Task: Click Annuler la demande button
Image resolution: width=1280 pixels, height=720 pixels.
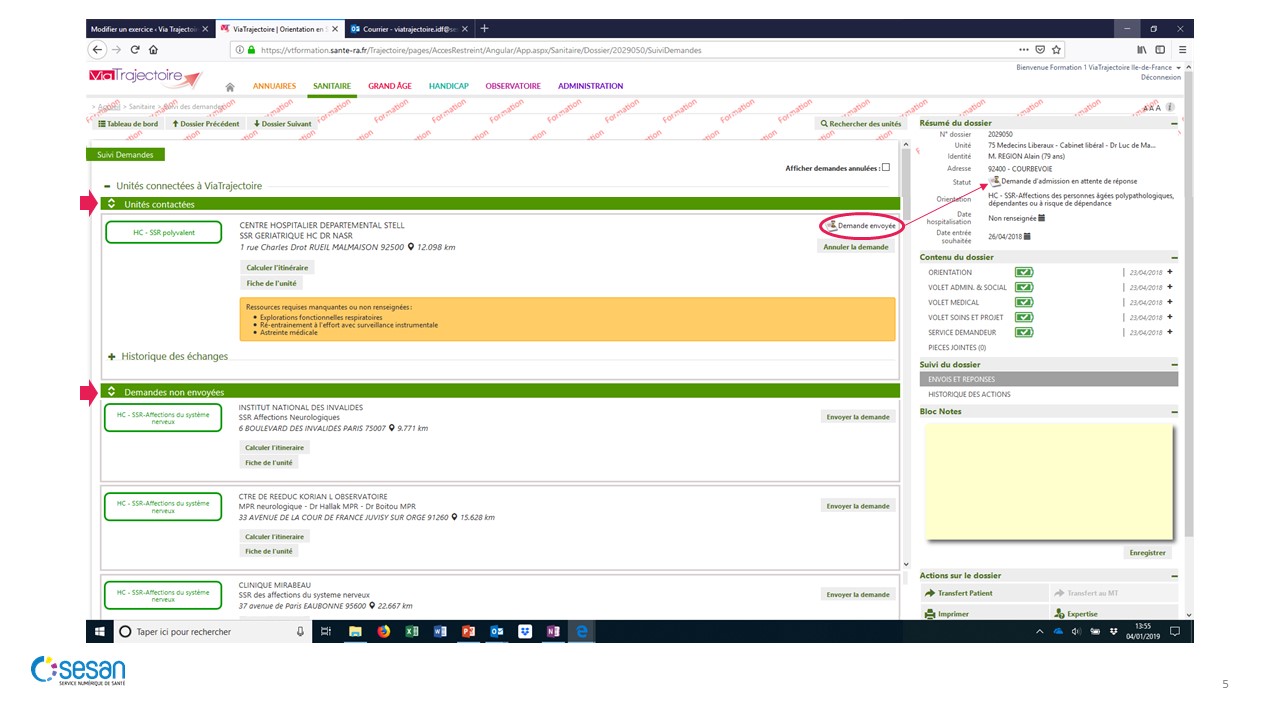Action: [x=856, y=247]
